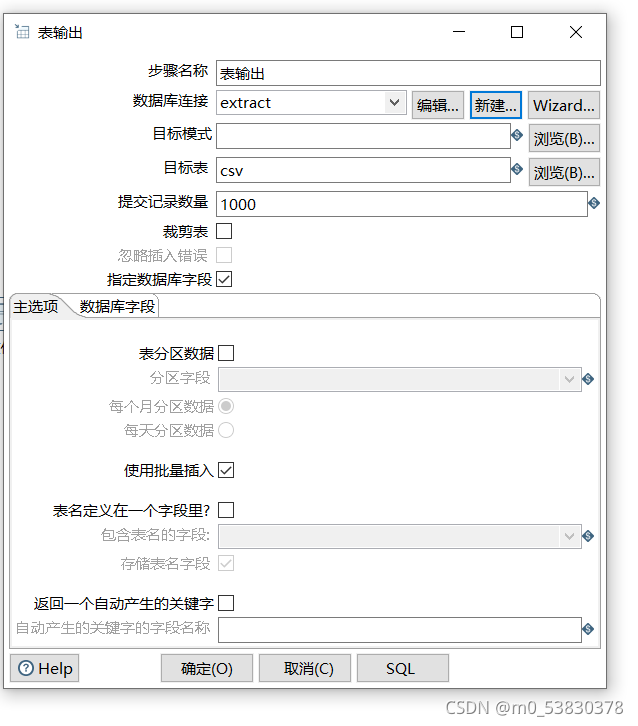
Task: Enable the 表分区数据 checkbox
Action: 226,353
